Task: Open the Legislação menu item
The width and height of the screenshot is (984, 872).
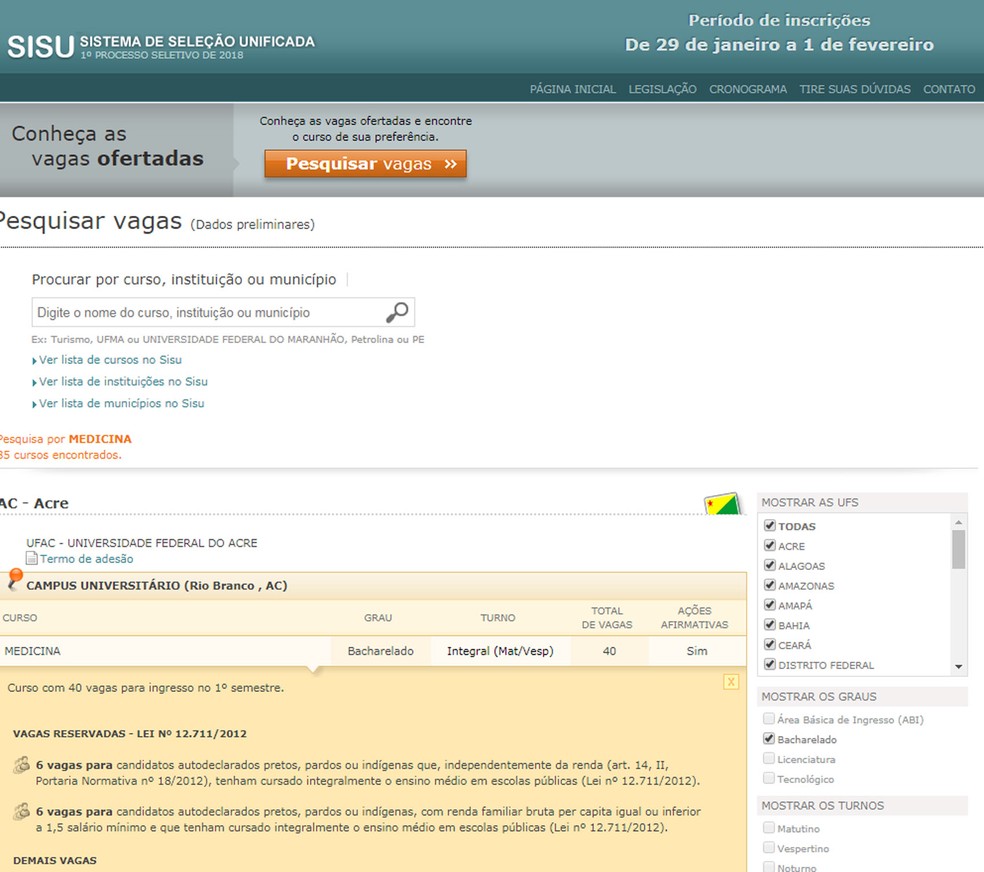Action: coord(662,89)
